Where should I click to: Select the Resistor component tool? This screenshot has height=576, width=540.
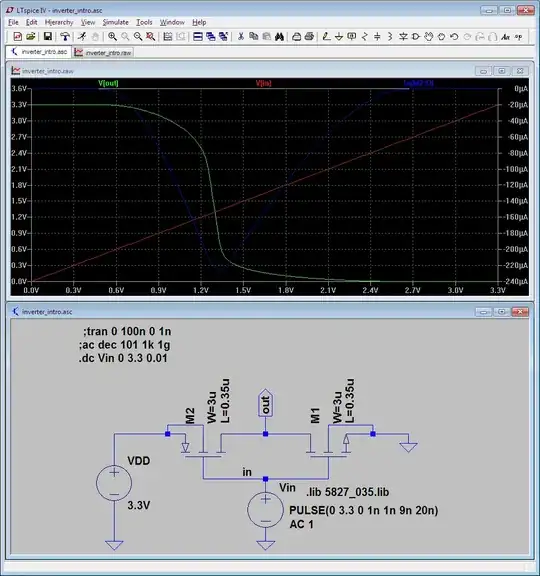click(364, 36)
